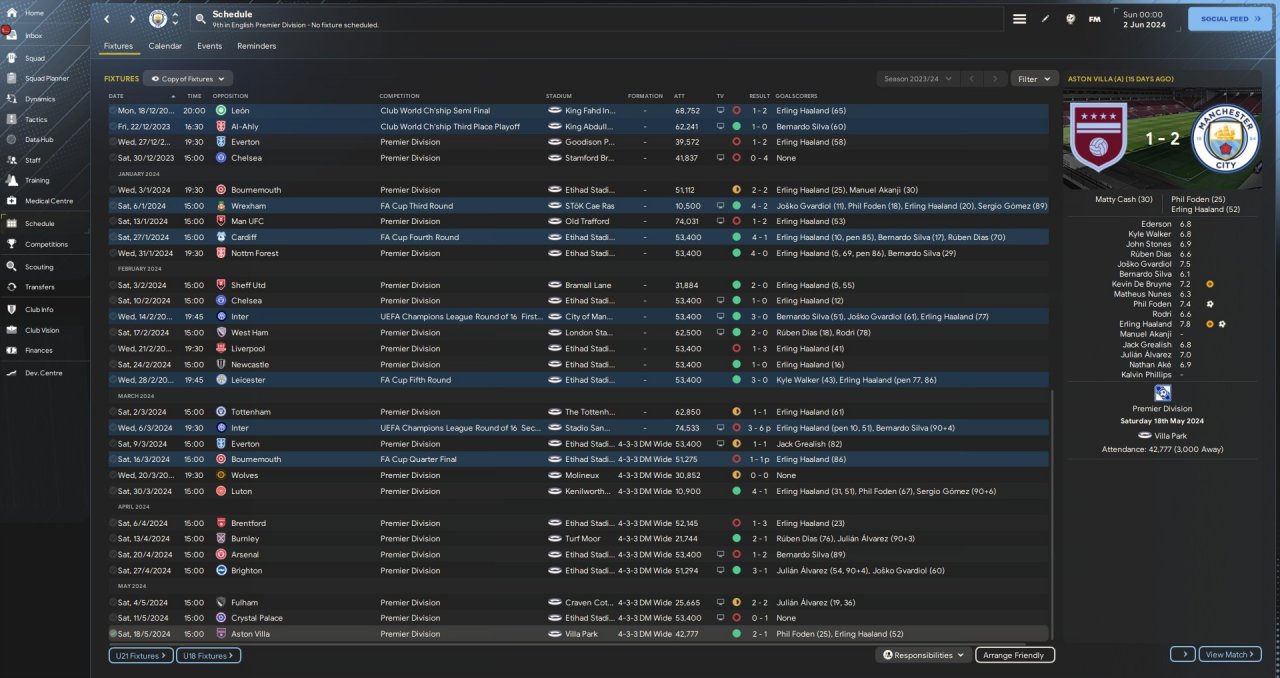Click the Social Feed button
The image size is (1280, 678).
[x=1229, y=19]
